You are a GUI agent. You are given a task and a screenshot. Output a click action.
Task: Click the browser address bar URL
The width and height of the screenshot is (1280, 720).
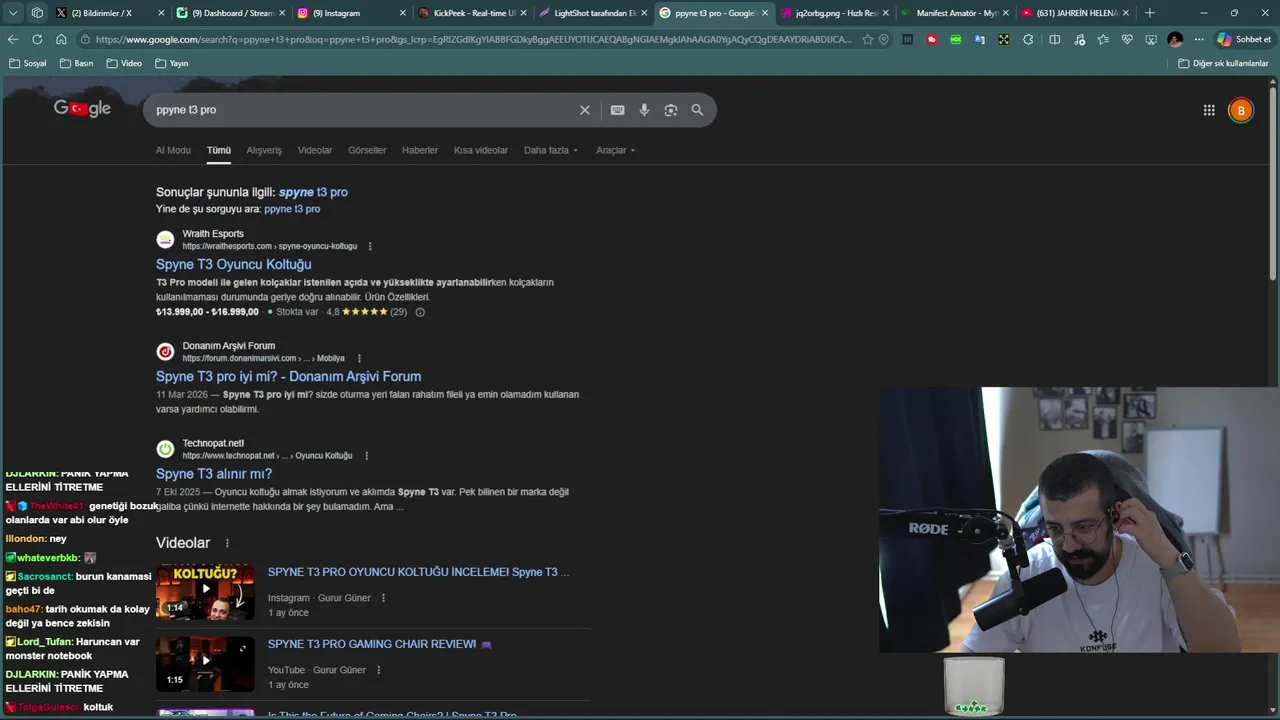474,39
